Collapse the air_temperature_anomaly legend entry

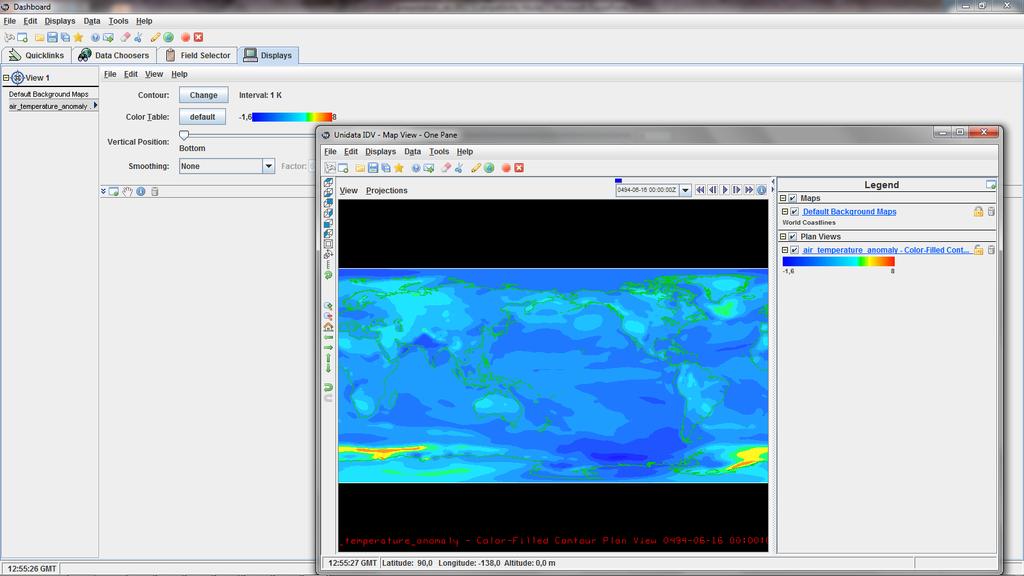(x=785, y=250)
